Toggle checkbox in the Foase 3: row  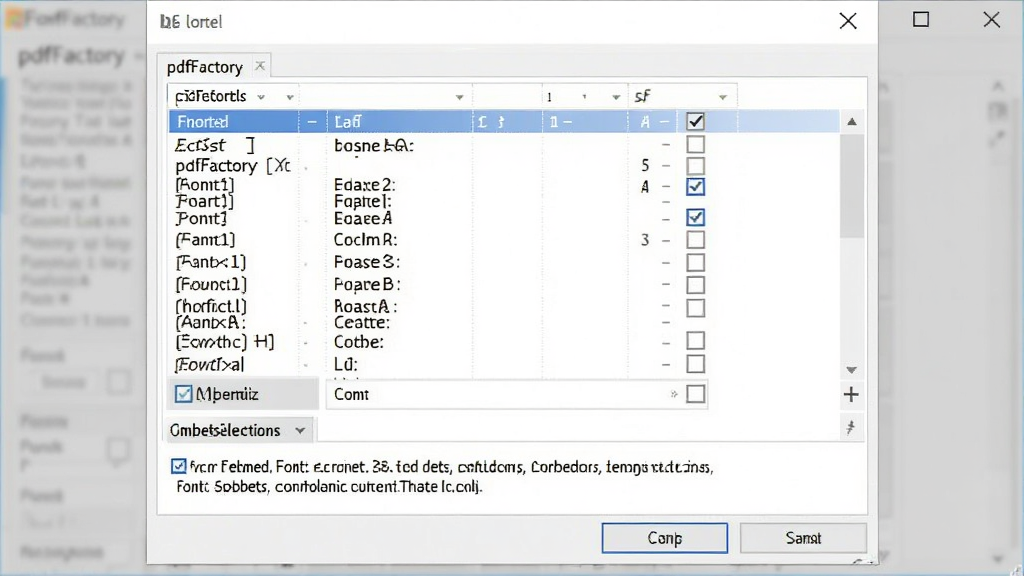pos(695,263)
